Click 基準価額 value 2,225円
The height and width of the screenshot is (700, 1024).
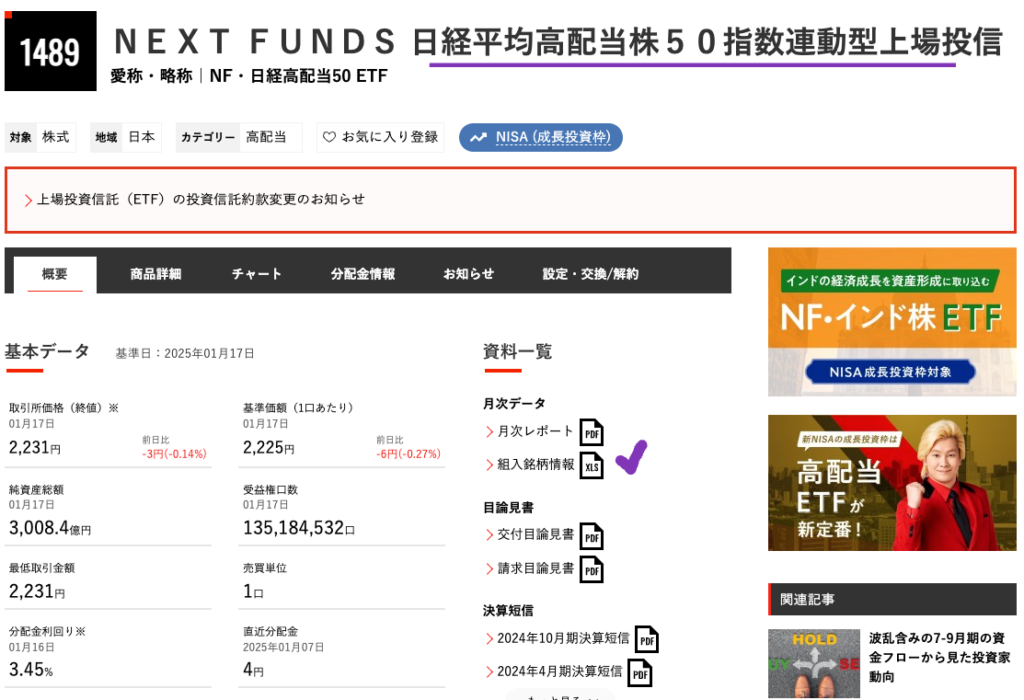tap(268, 448)
